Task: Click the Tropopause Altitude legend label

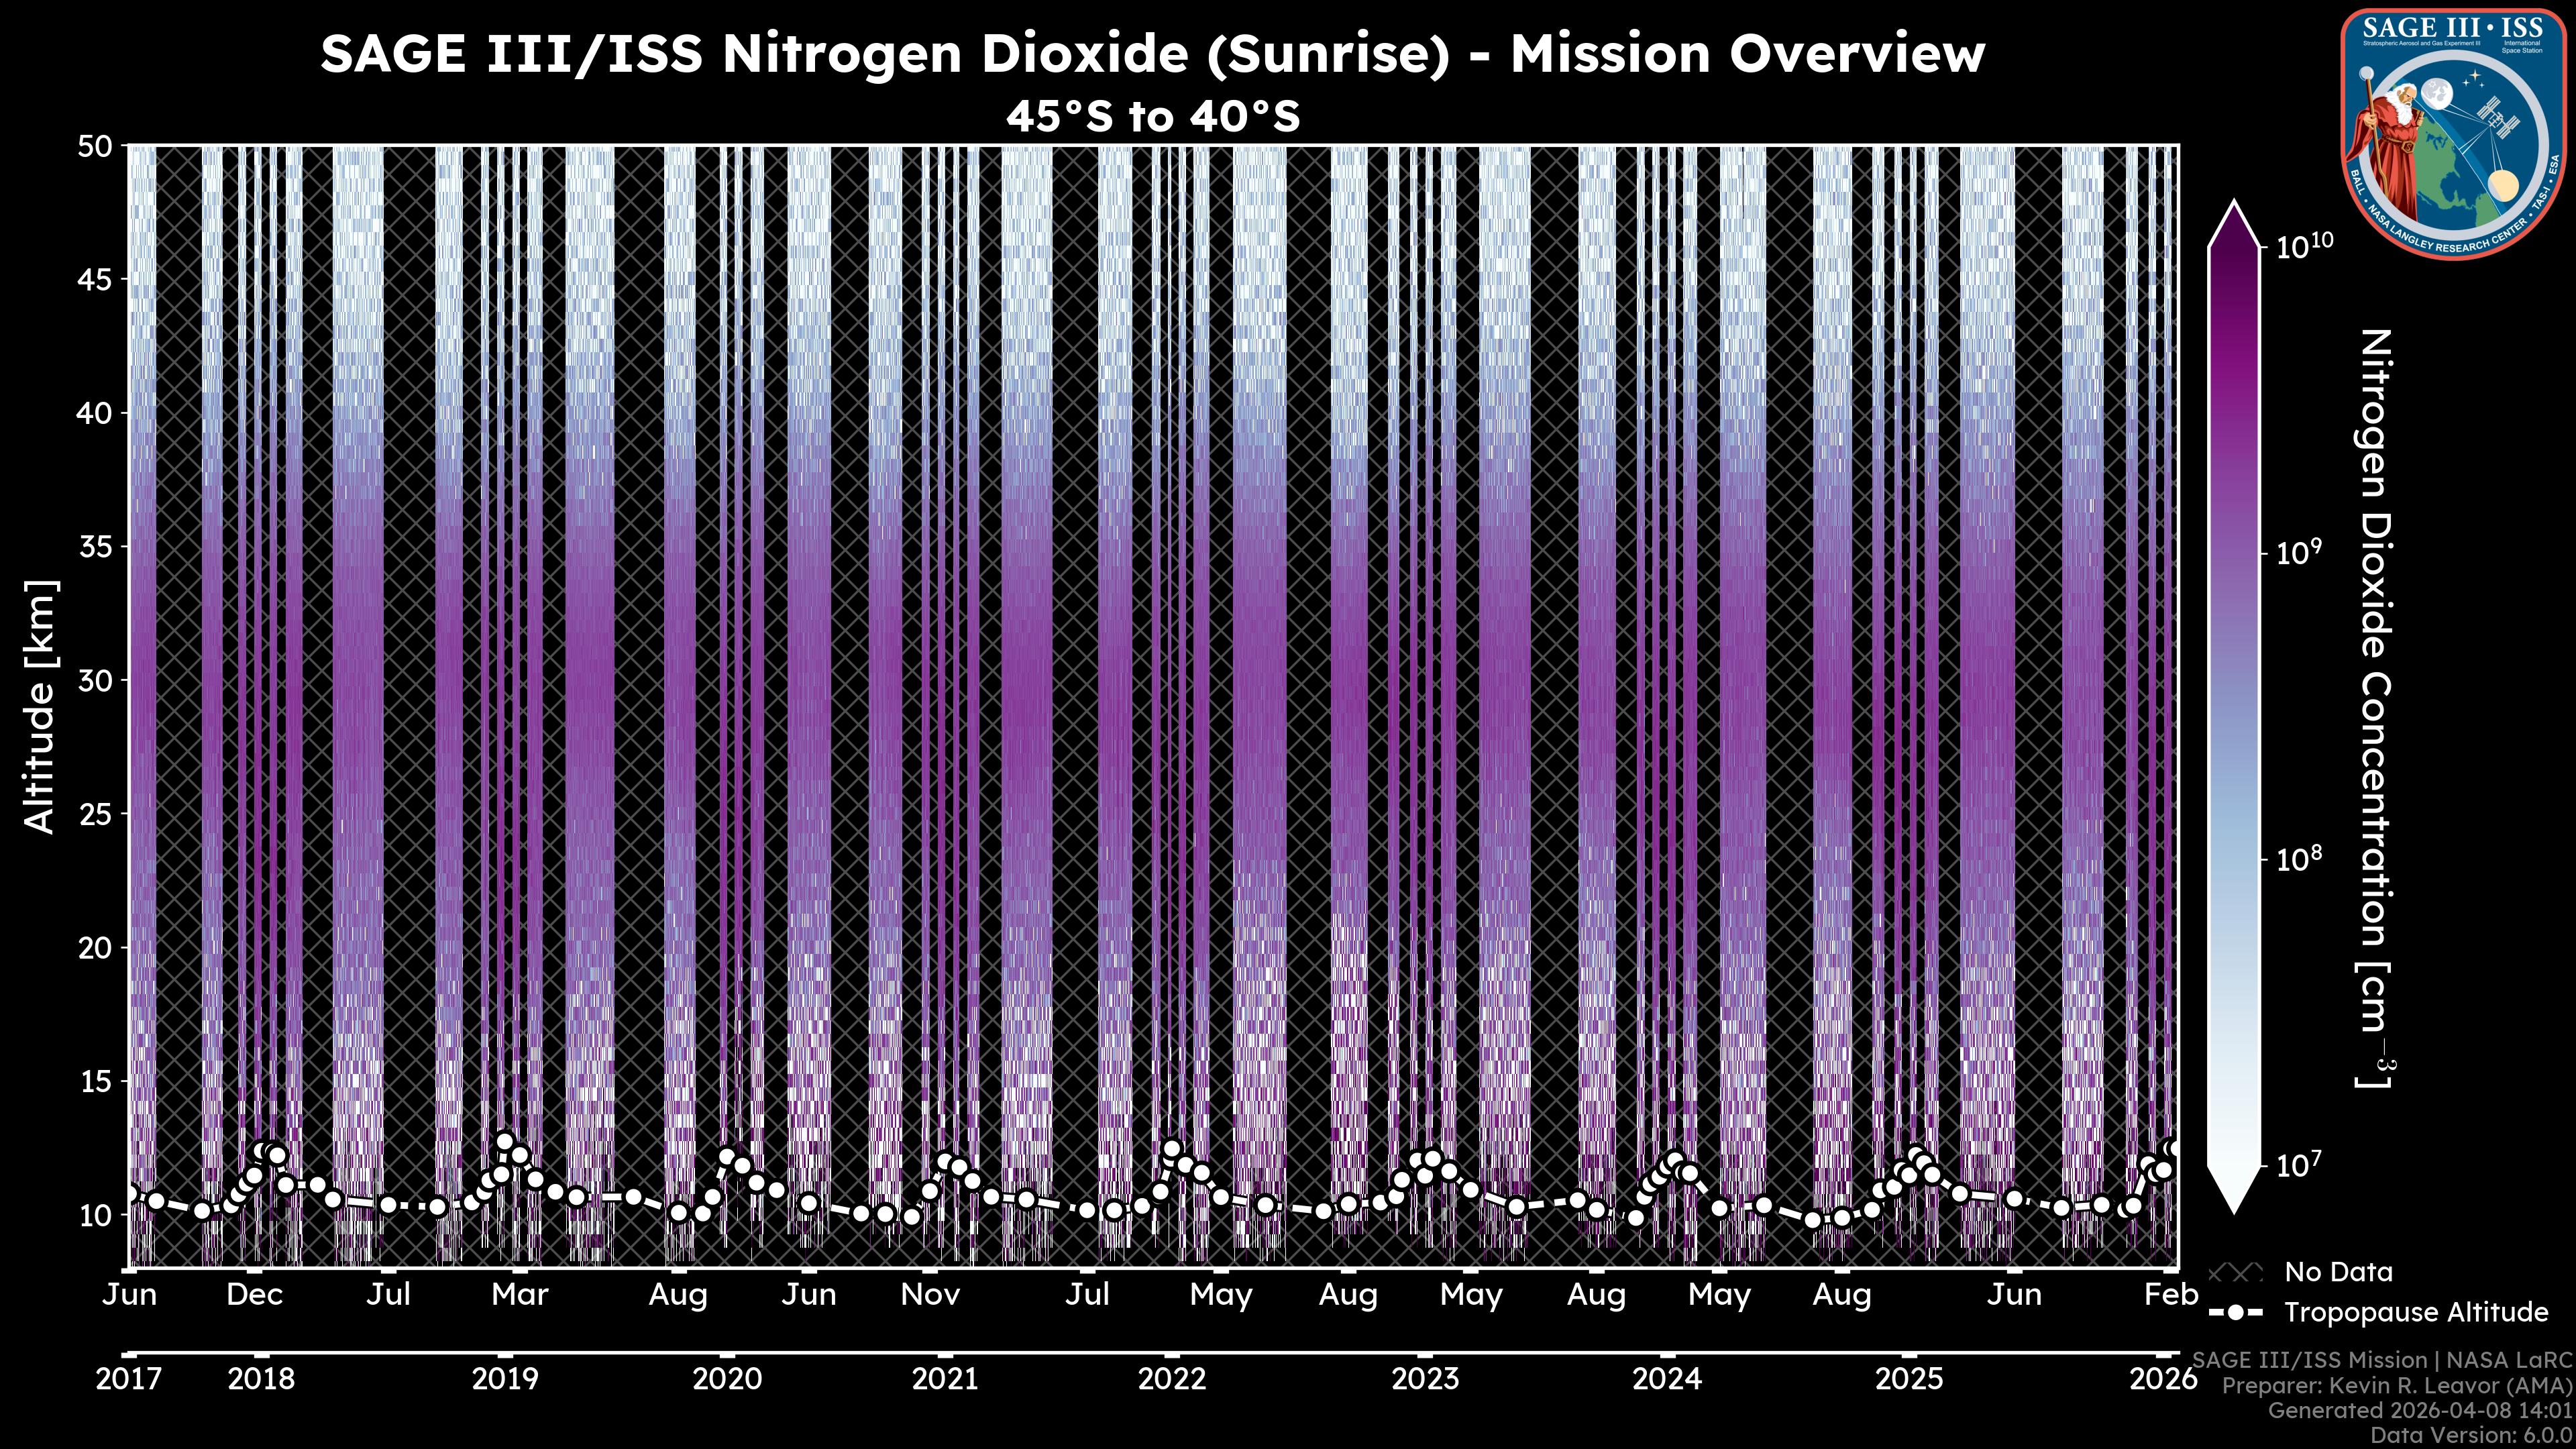Action: 2416,1312
